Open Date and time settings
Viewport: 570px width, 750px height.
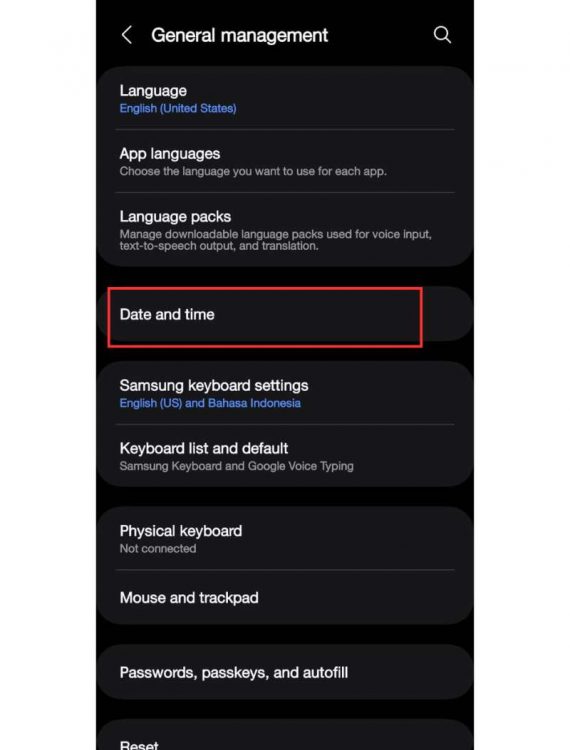pos(285,314)
